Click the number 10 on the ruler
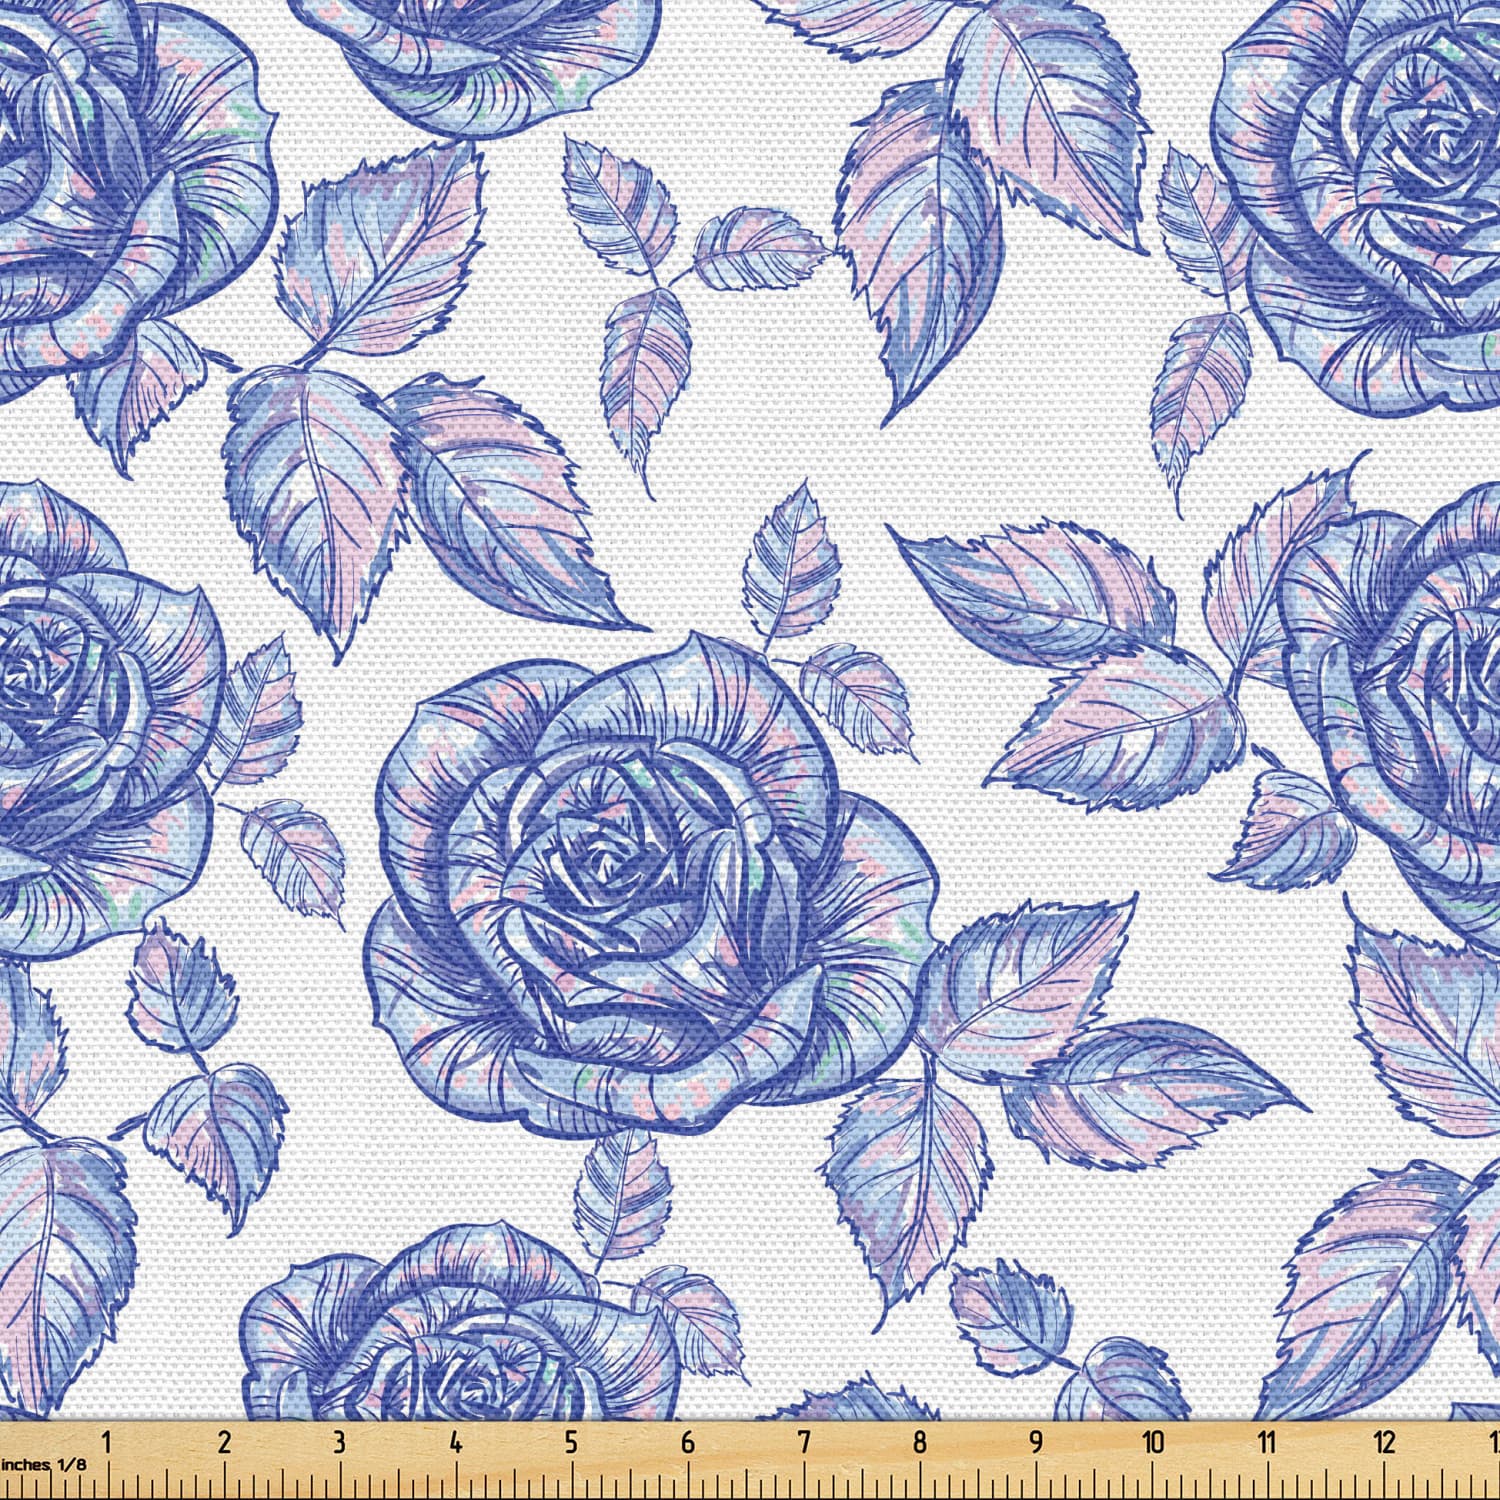The image size is (1500, 1500). coord(1153,1442)
